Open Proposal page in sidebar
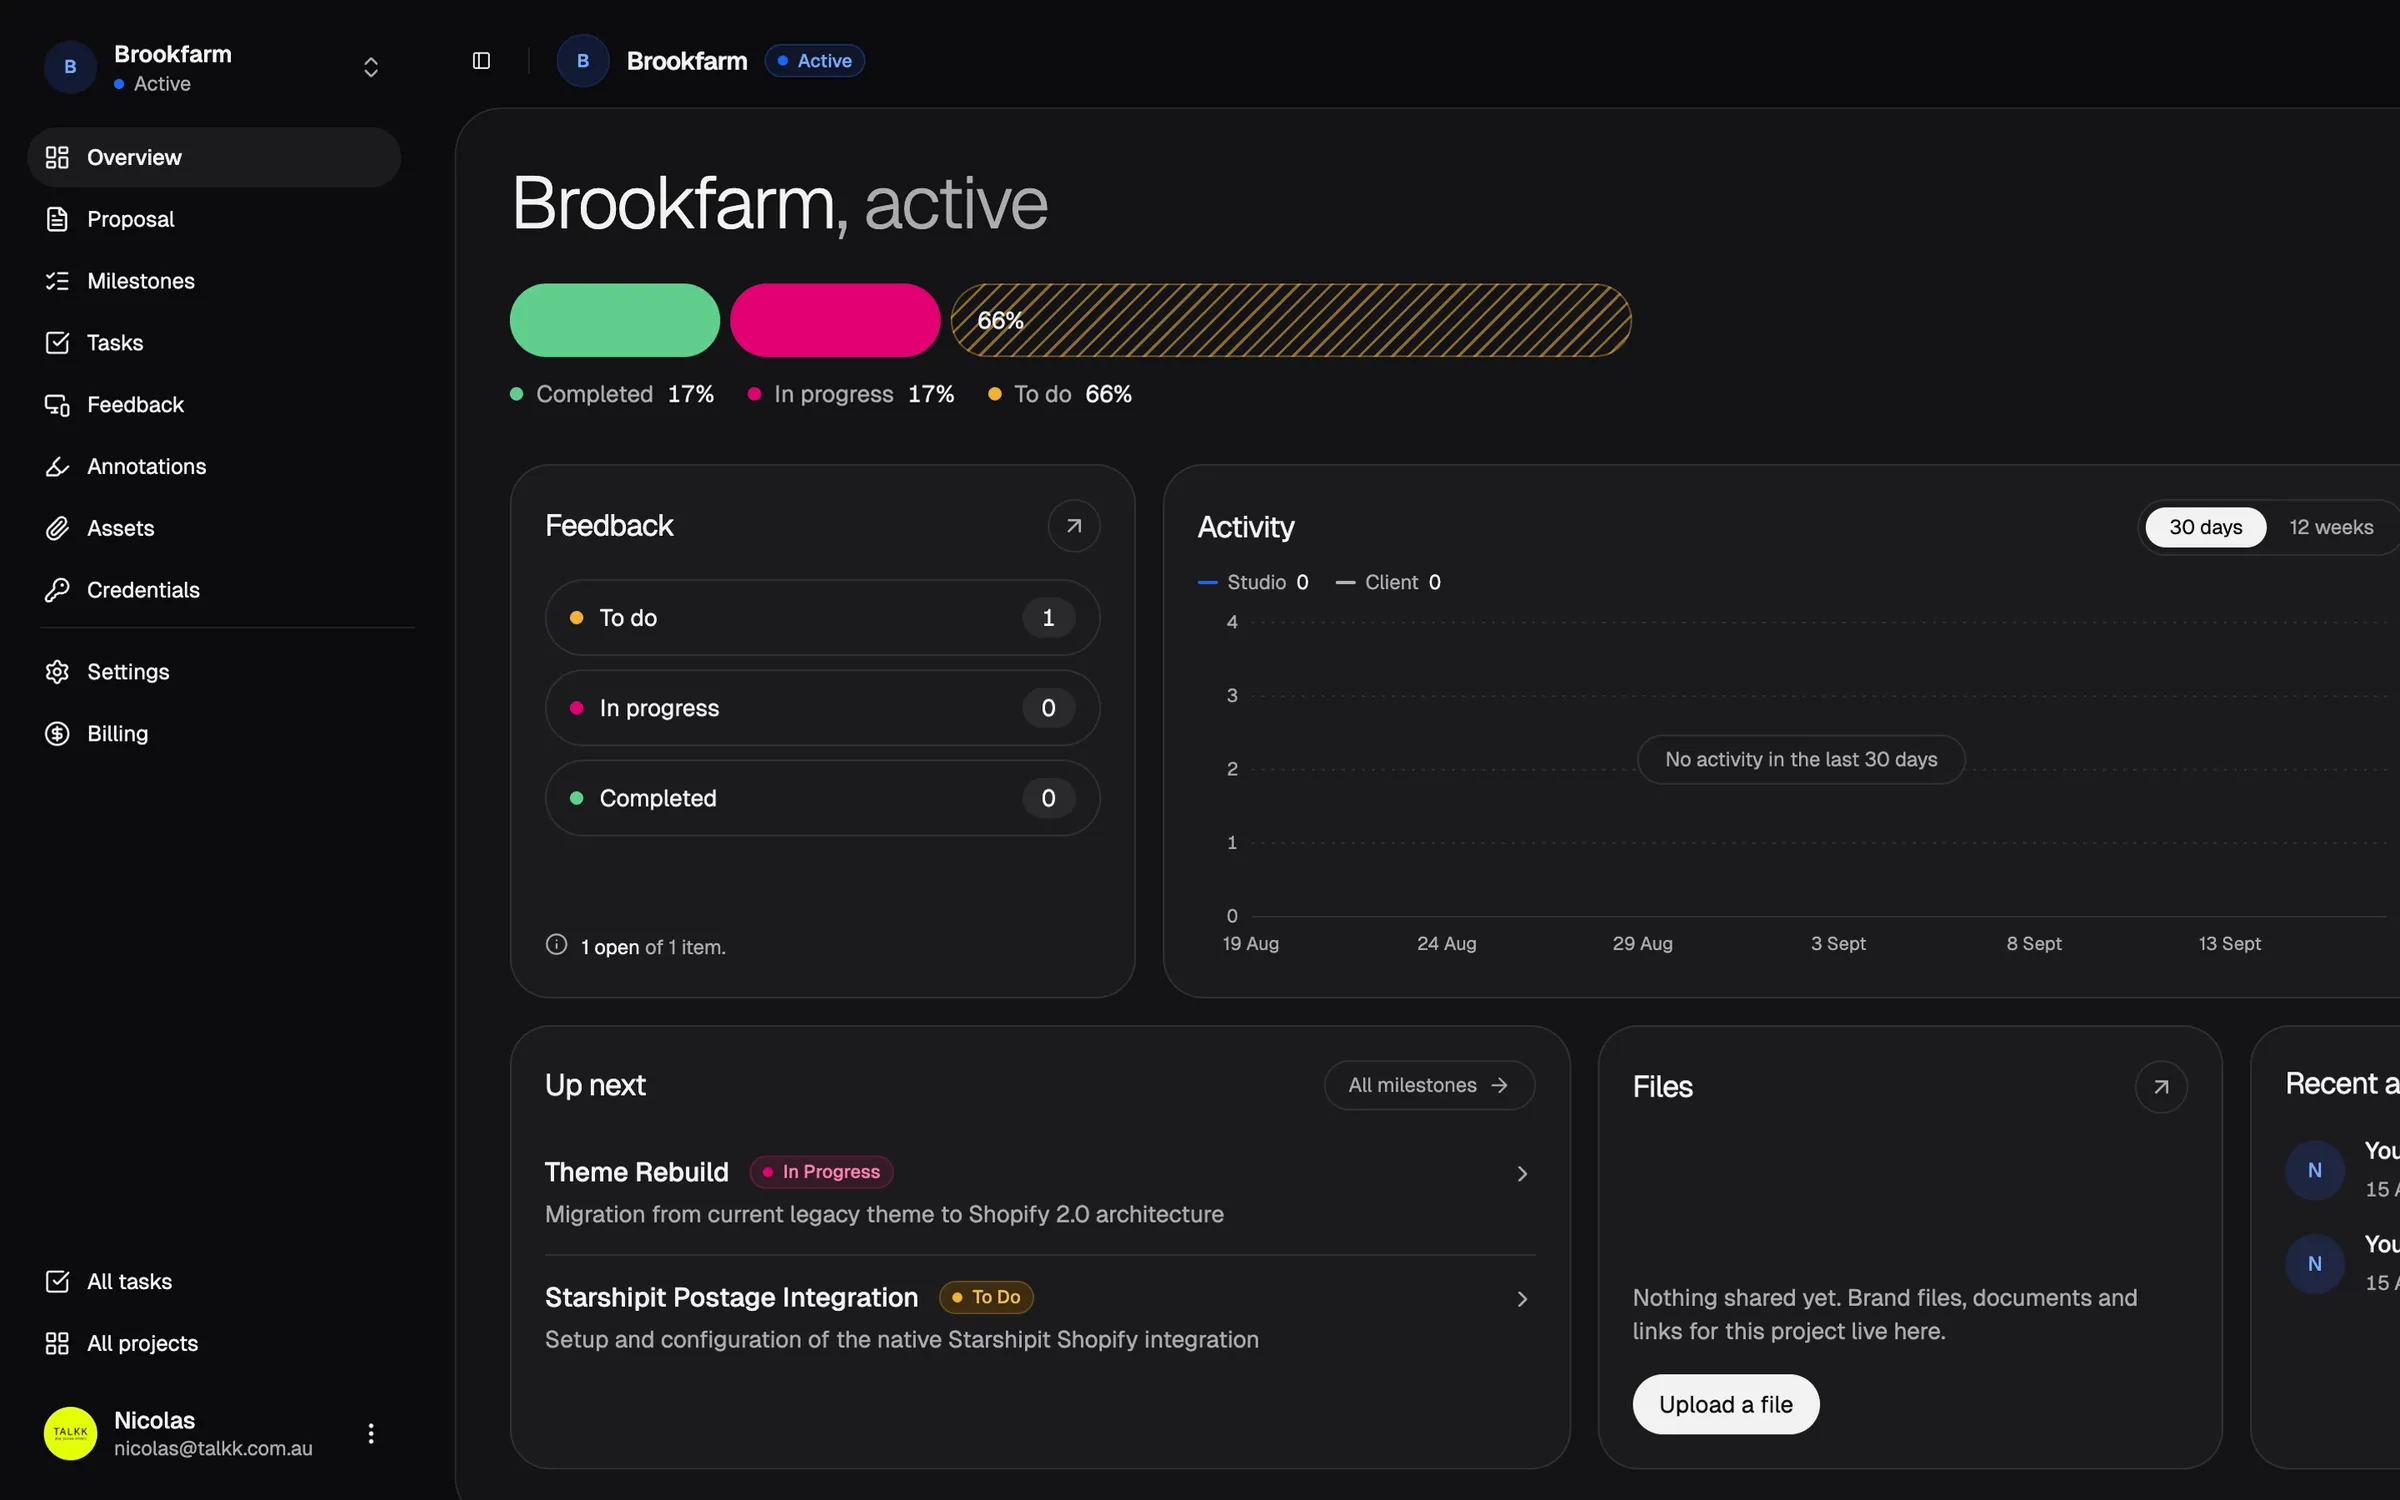2400x1500 pixels. (x=214, y=219)
